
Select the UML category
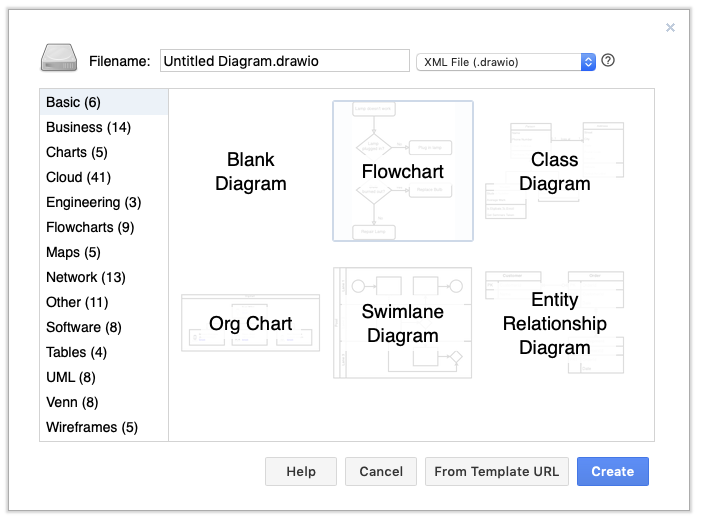pos(71,377)
